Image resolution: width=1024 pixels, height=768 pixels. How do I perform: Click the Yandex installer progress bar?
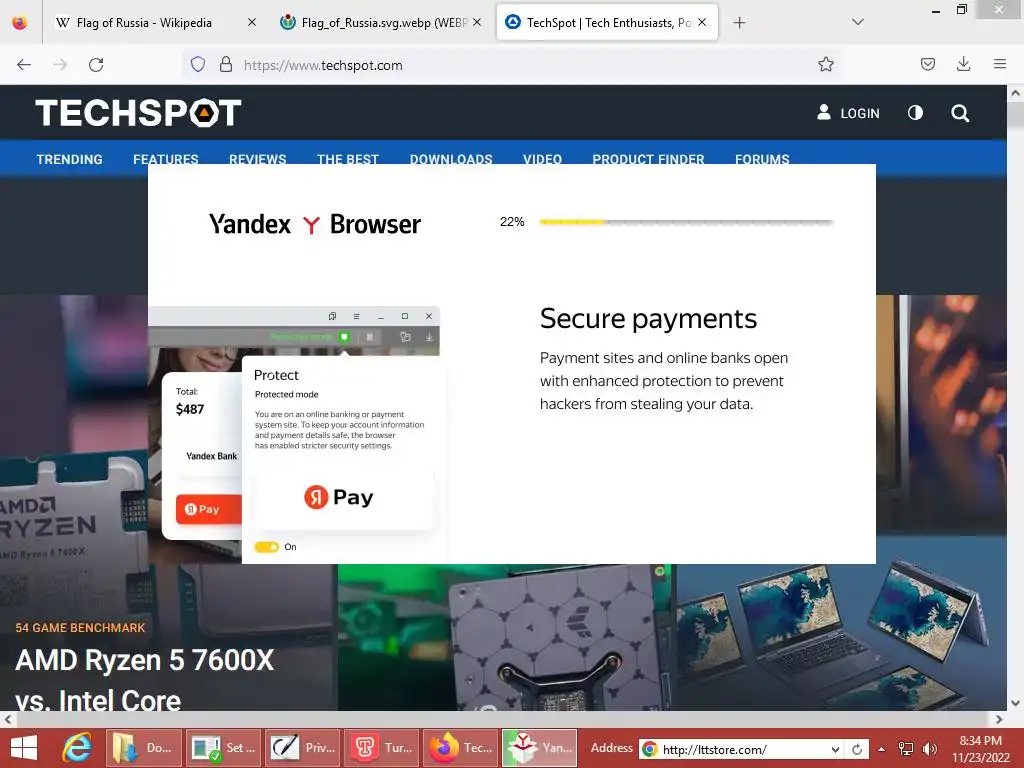686,222
